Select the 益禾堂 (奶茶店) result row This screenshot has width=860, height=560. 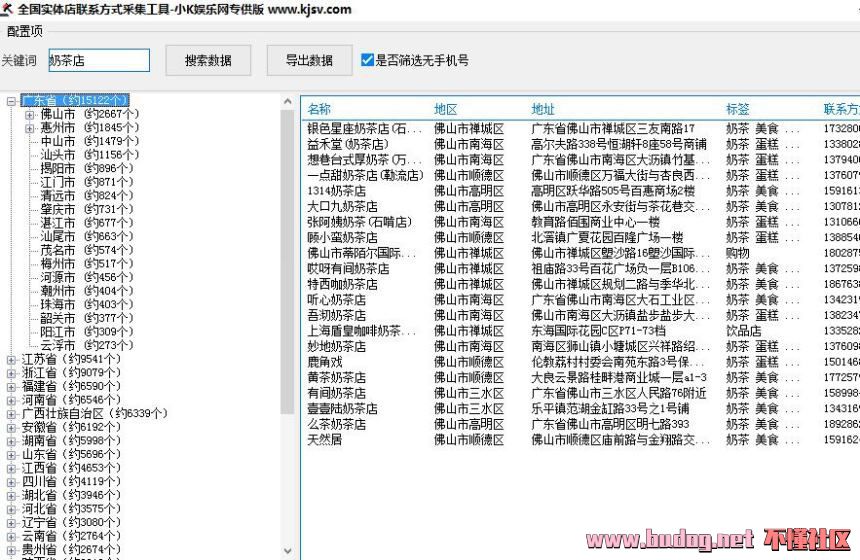342,145
